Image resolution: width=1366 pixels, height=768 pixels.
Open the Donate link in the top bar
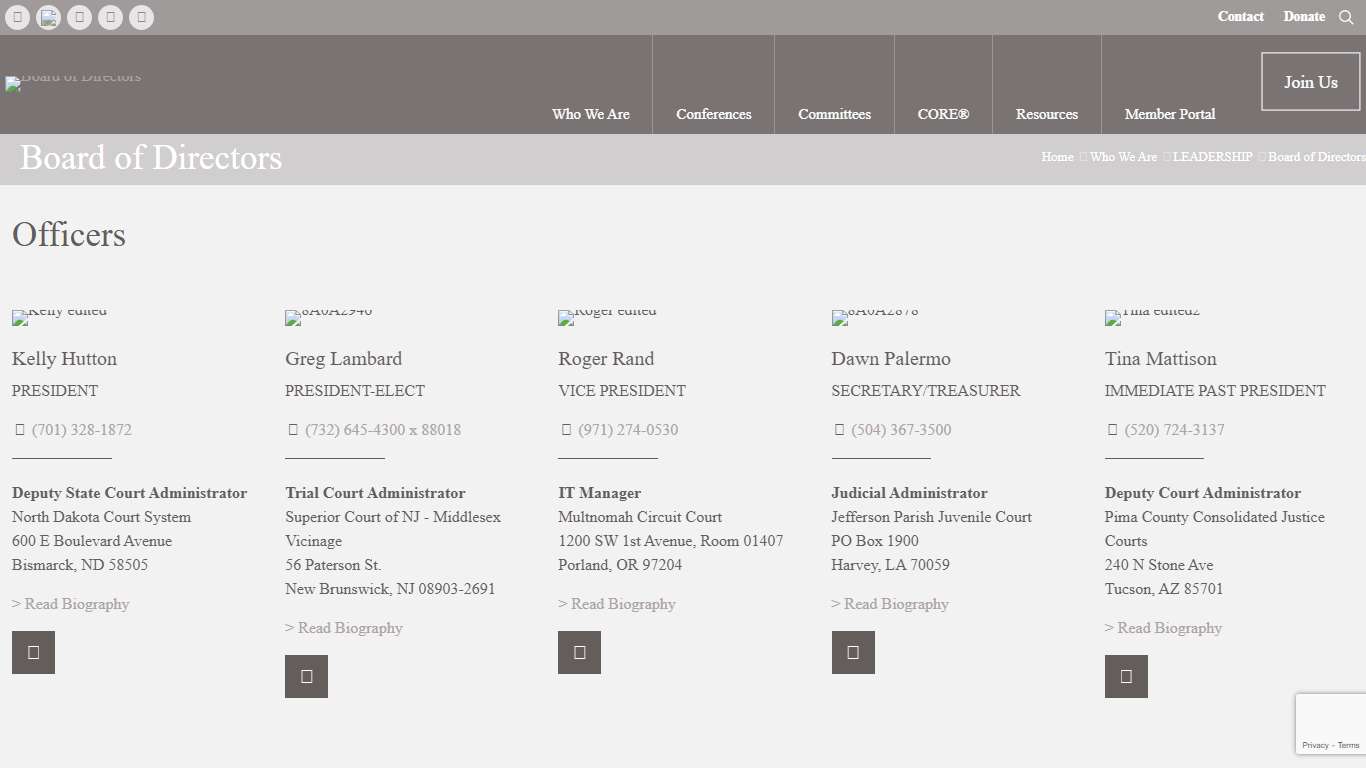pos(1303,17)
